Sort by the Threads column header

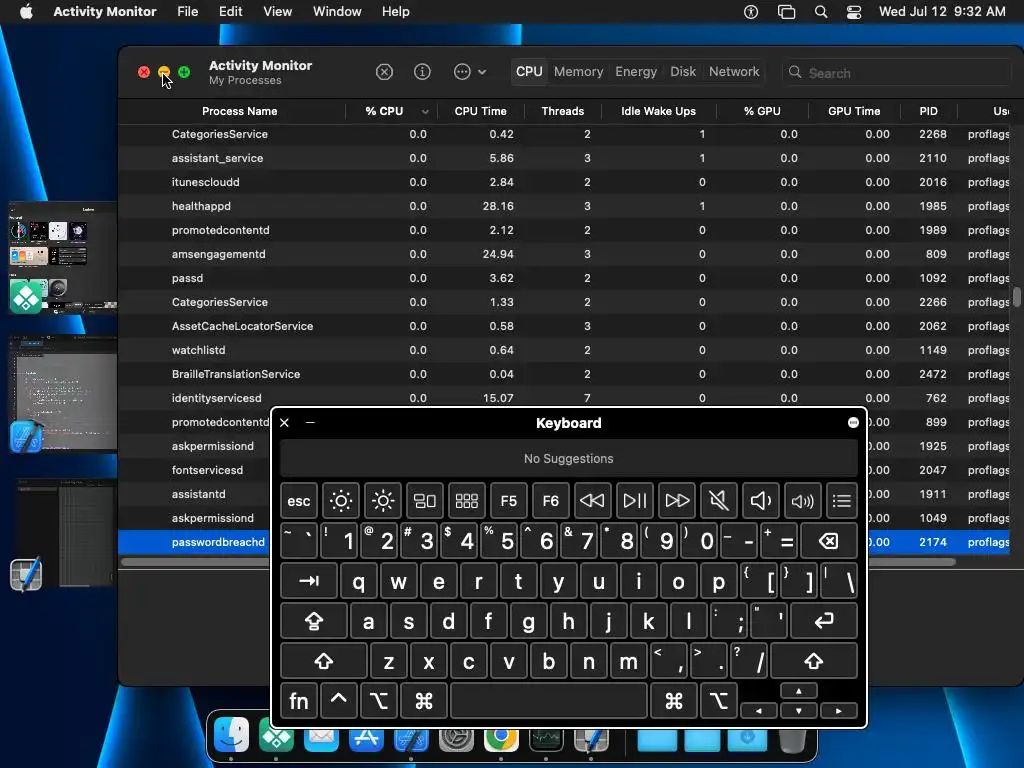pyautogui.click(x=562, y=111)
